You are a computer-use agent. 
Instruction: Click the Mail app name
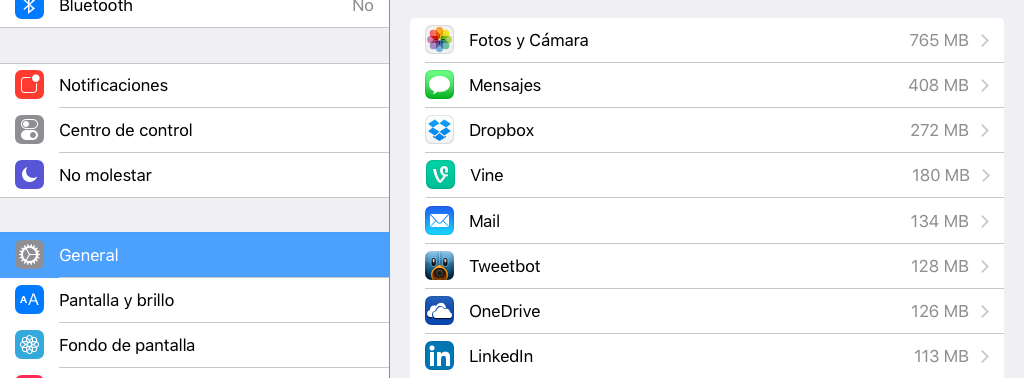click(485, 221)
